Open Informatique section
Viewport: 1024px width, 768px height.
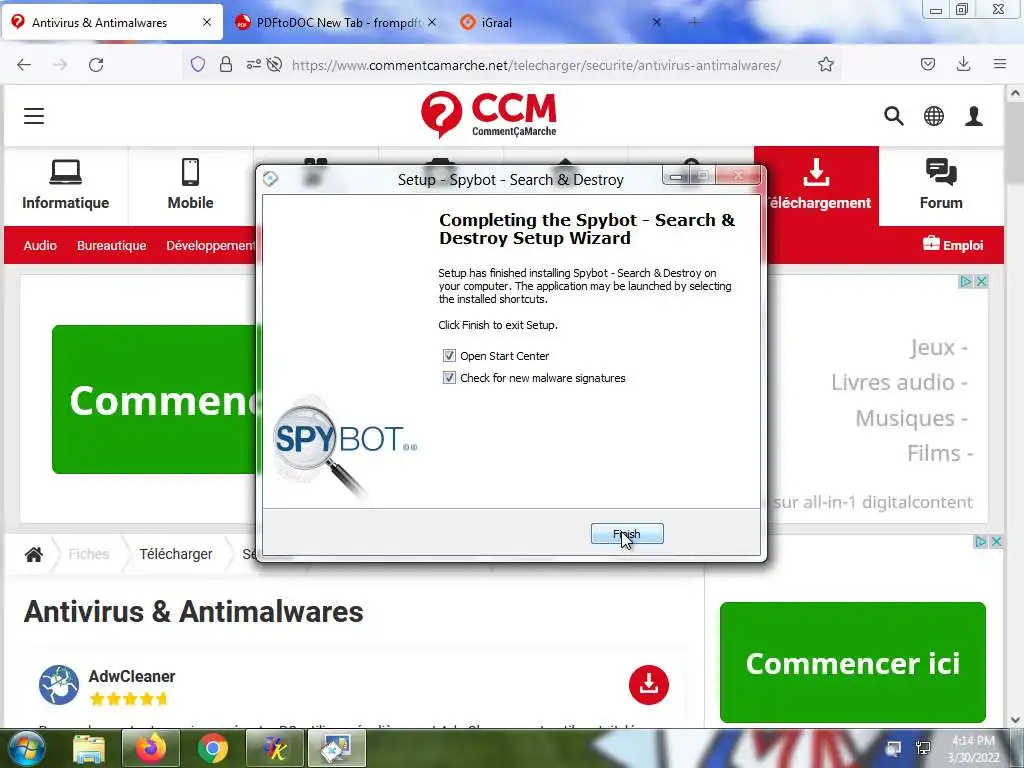click(65, 185)
